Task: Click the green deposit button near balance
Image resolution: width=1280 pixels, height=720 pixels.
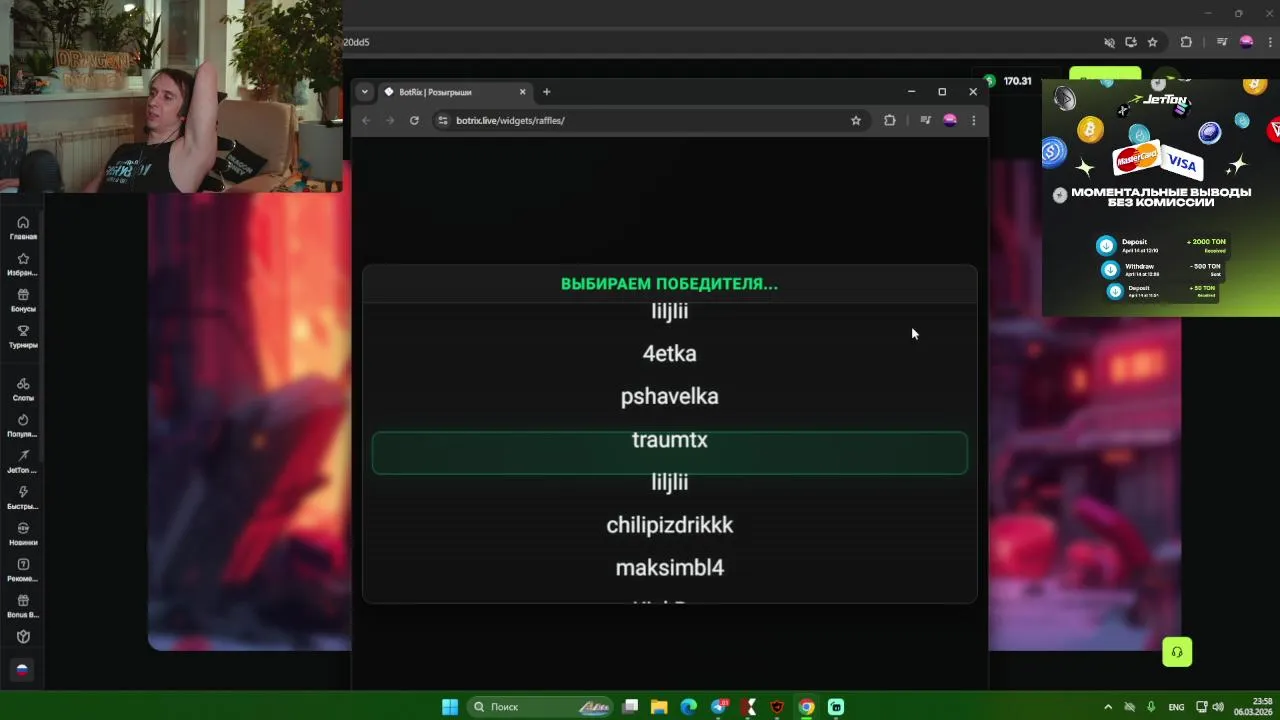Action: [1105, 73]
